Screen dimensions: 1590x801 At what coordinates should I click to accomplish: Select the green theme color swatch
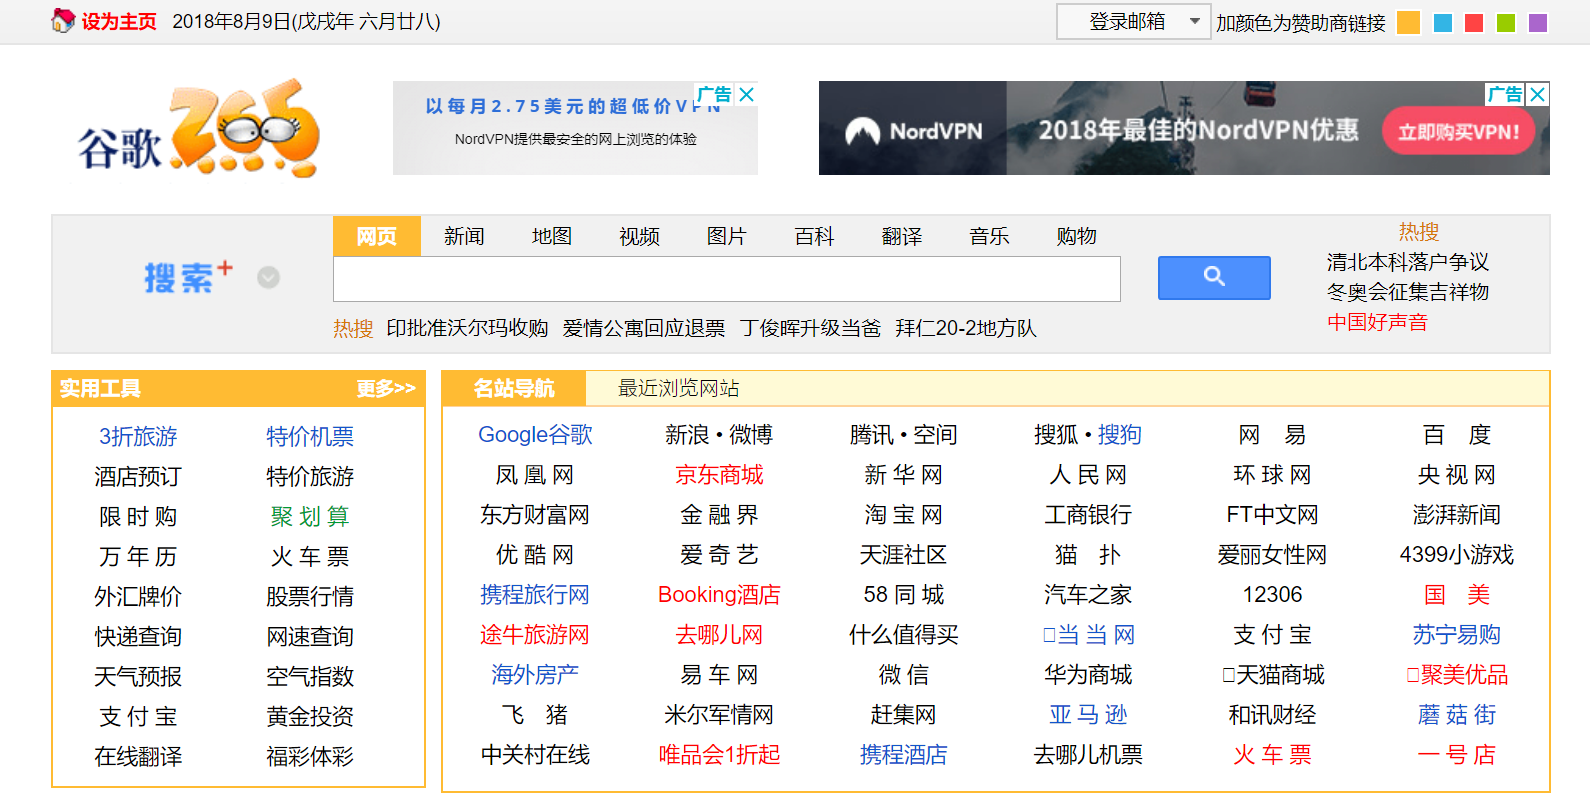pos(1506,22)
